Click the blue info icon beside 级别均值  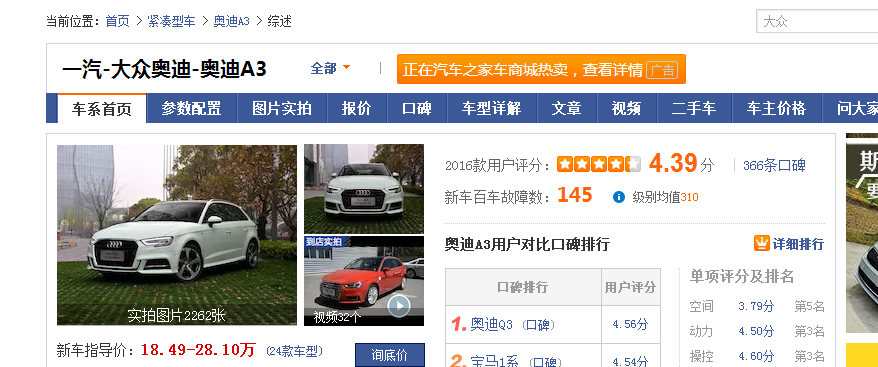618,197
